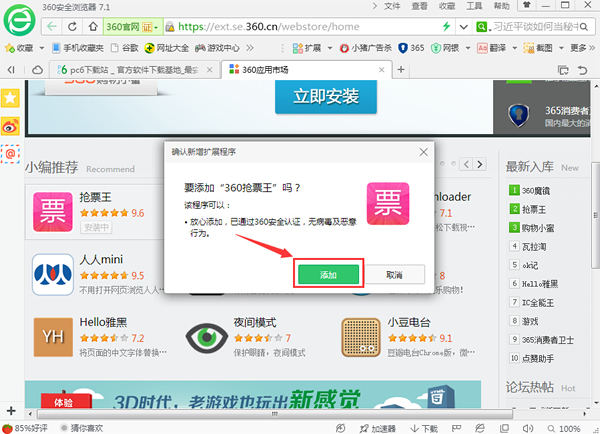Open the 查看 menu

click(420, 6)
